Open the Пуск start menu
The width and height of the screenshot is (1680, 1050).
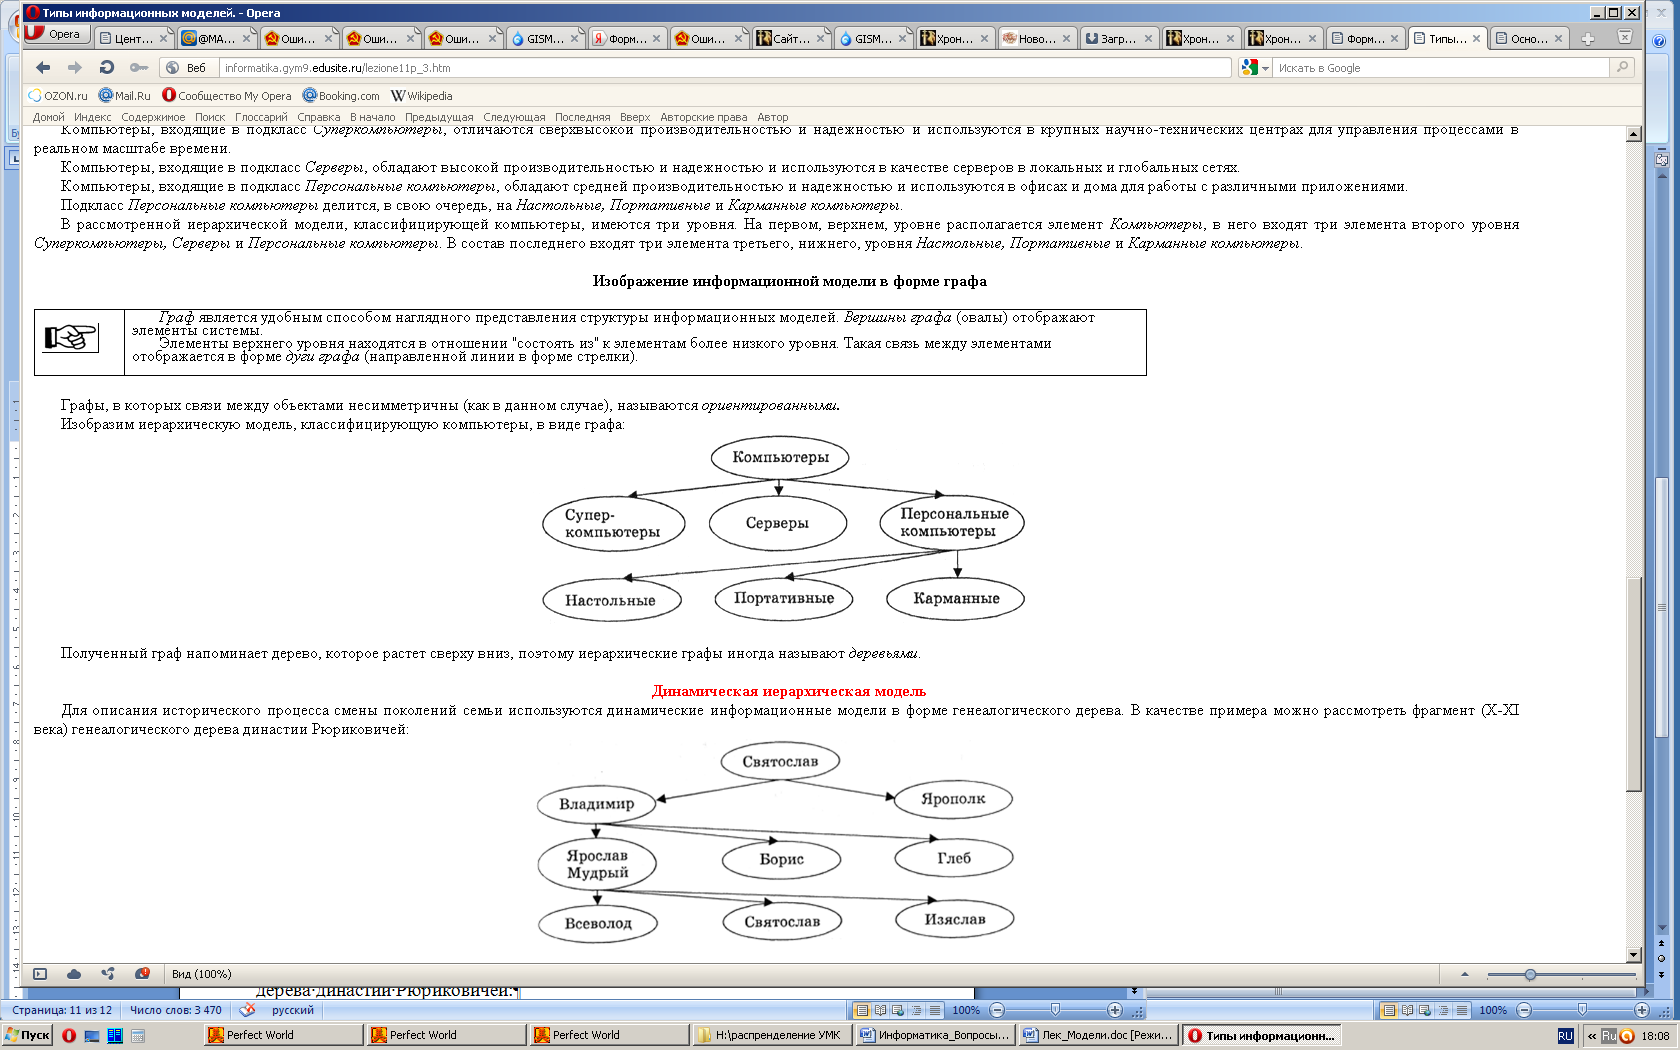point(28,1035)
